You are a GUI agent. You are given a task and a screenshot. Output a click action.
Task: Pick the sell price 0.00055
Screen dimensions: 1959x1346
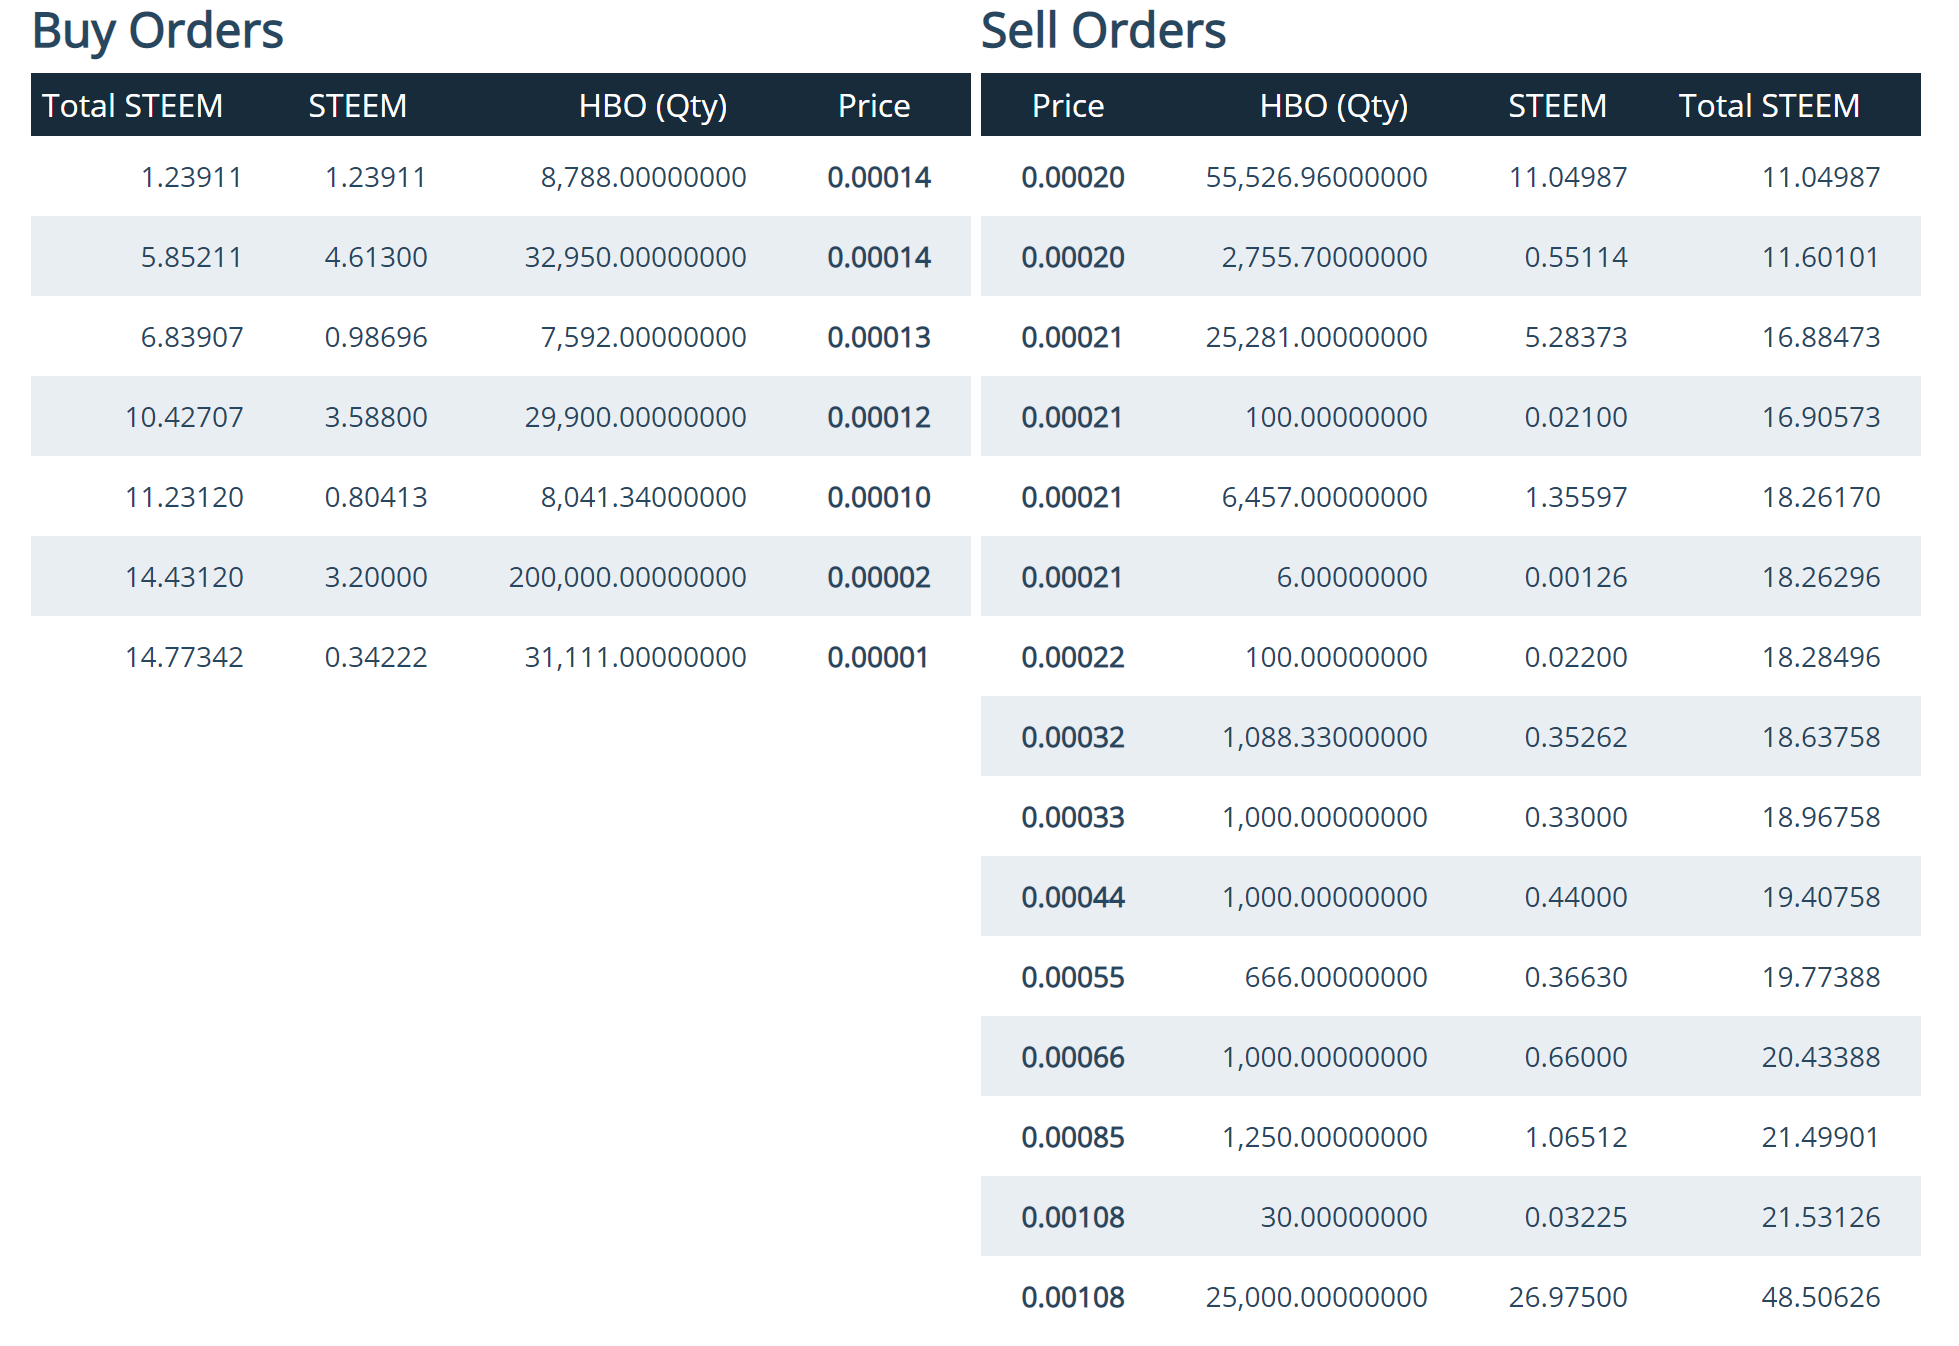tap(1072, 978)
